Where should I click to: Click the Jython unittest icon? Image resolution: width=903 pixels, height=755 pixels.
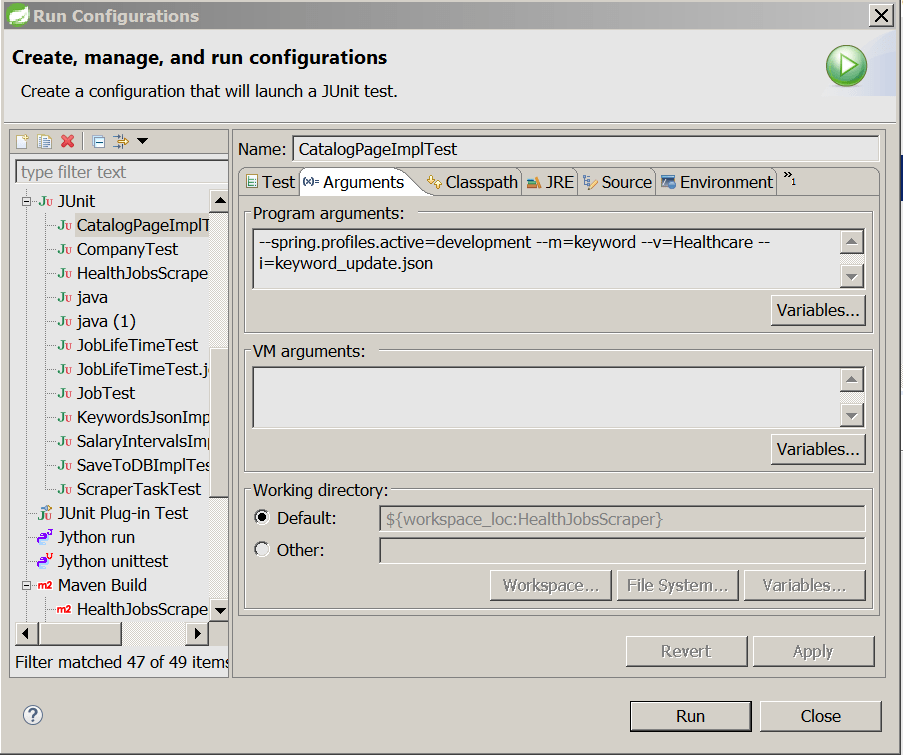(x=45, y=561)
